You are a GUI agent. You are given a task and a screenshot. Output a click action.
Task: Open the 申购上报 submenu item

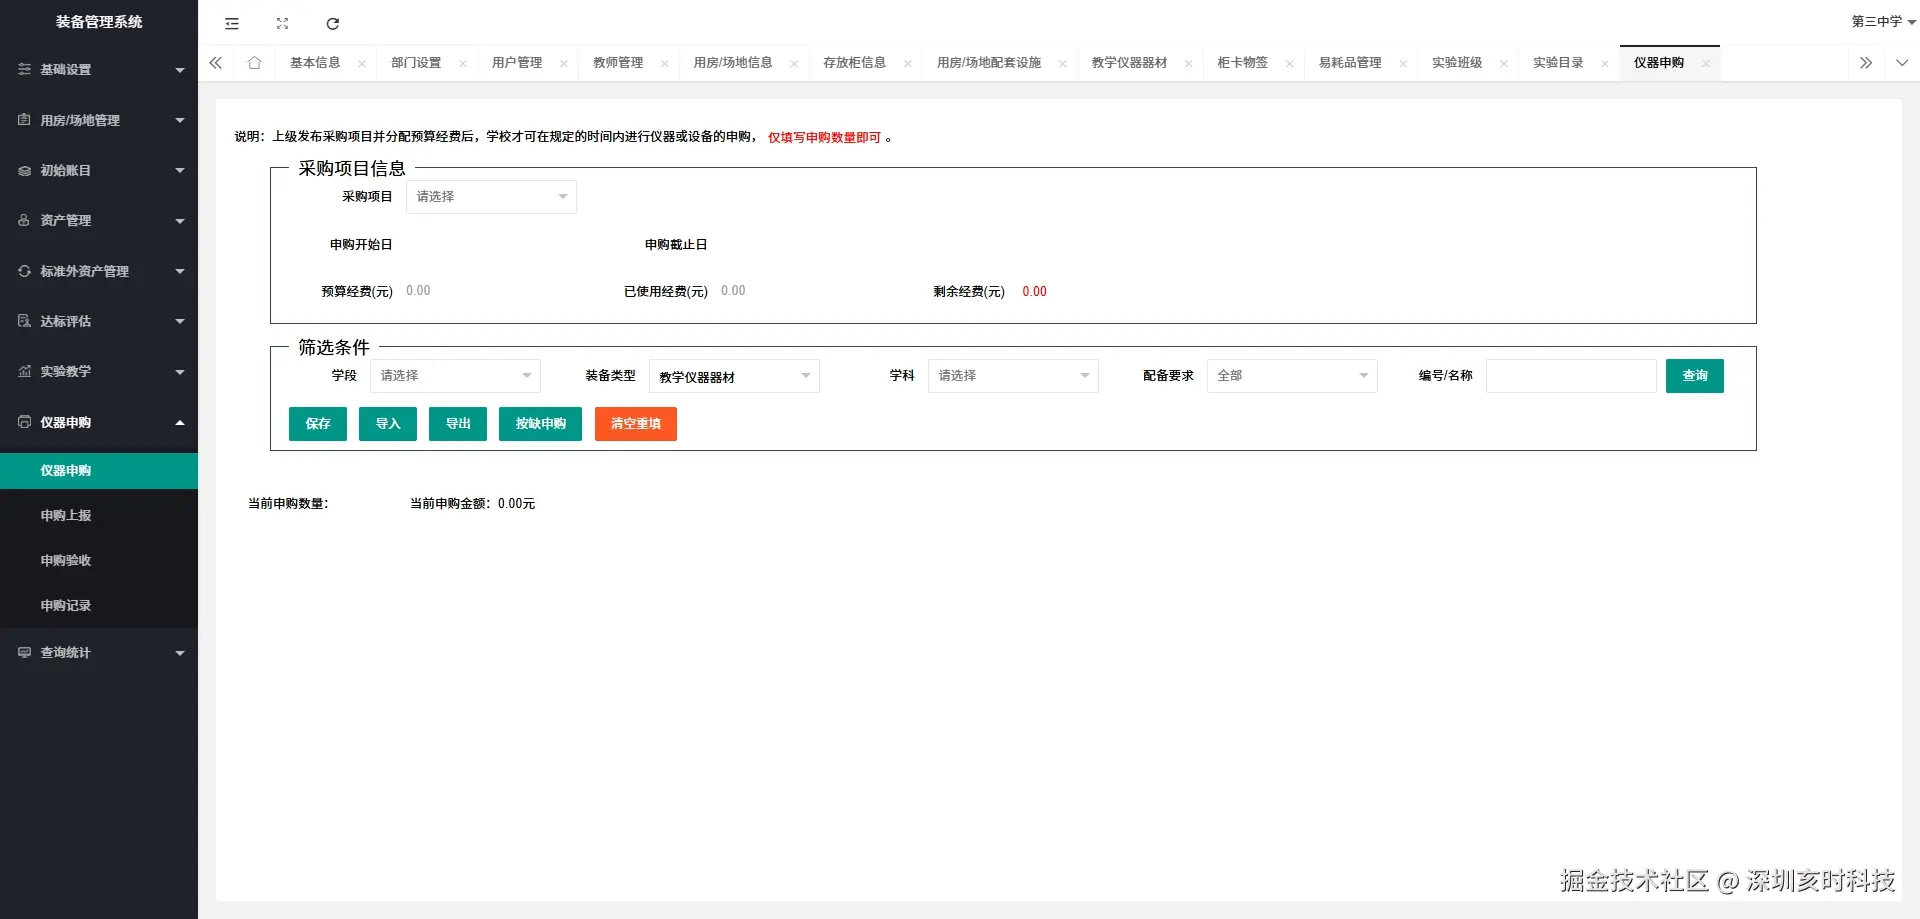(99, 515)
